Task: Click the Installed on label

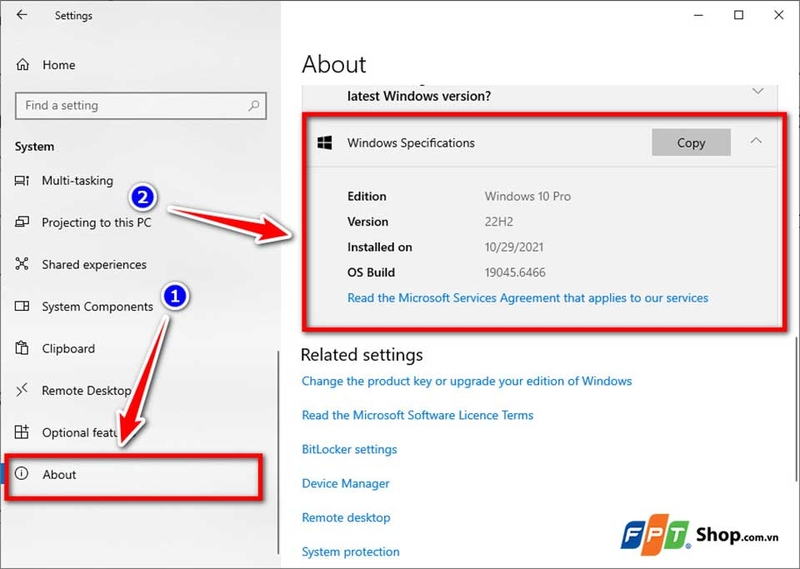Action: pos(380,248)
